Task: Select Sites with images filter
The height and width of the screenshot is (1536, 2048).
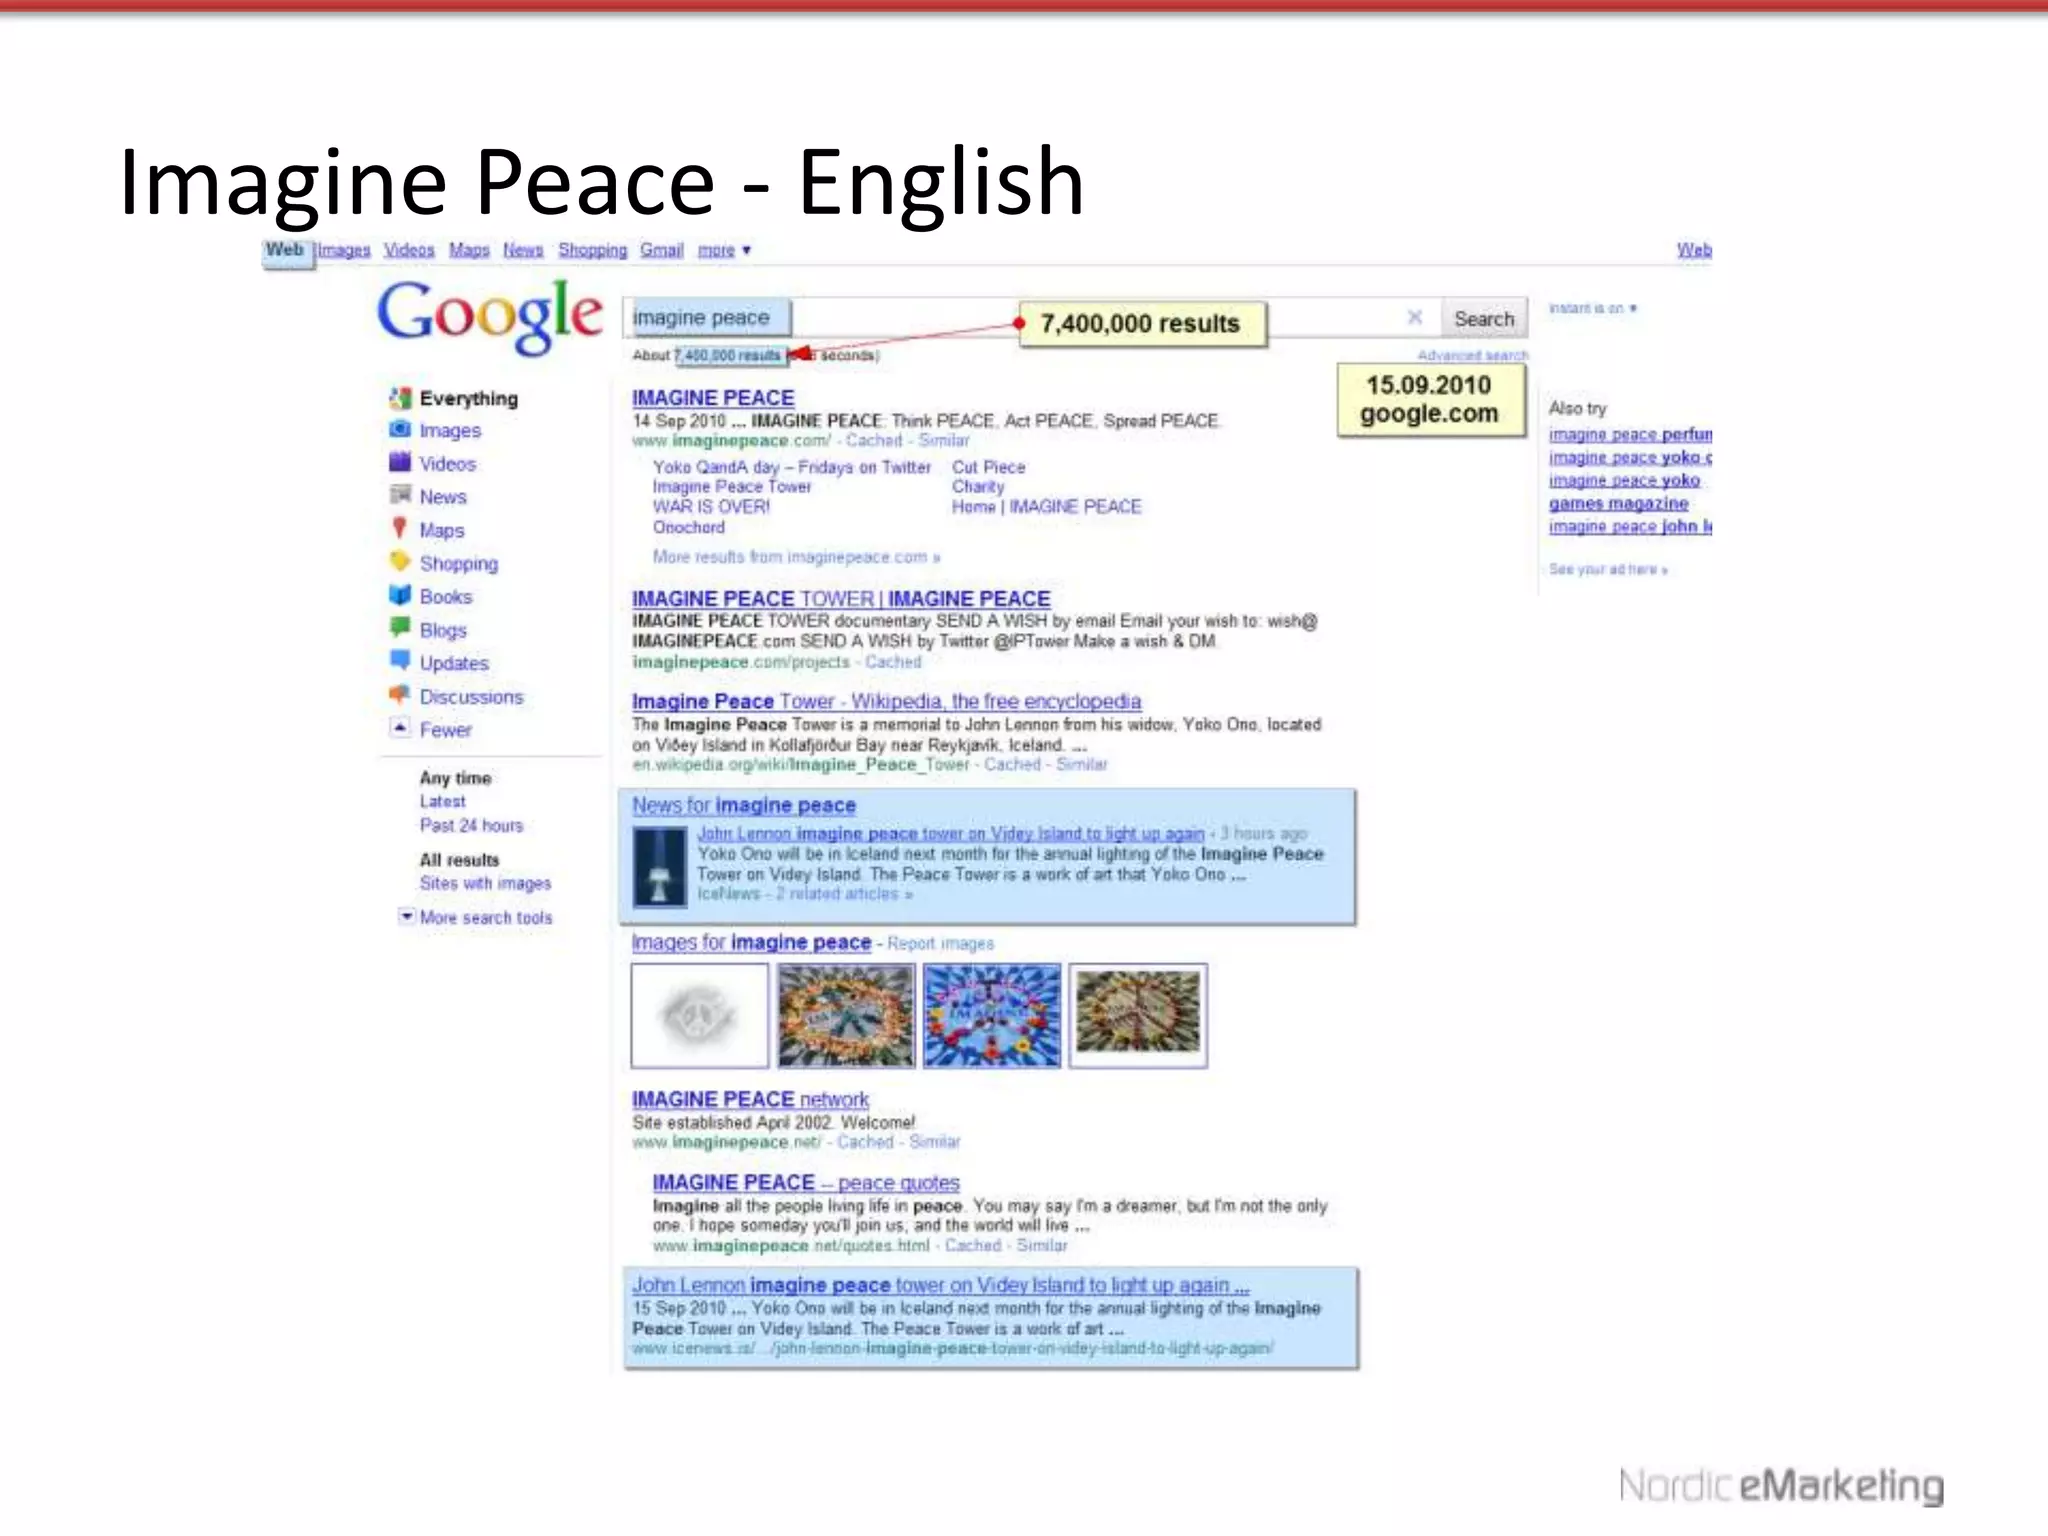Action: (x=485, y=884)
